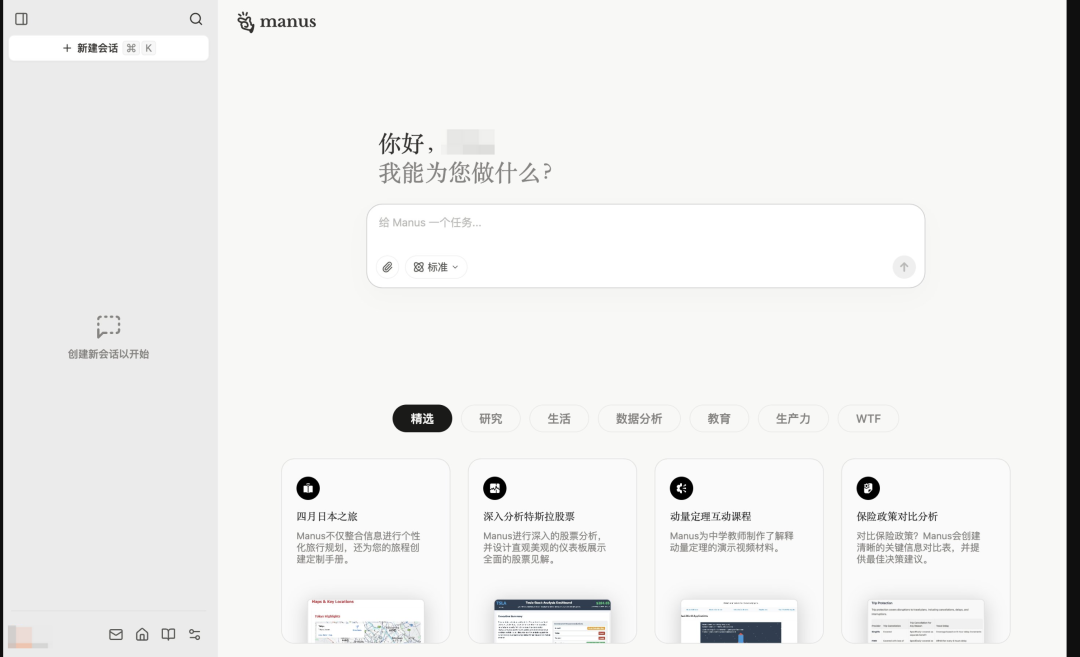Open the settings sliders icon

(195, 634)
